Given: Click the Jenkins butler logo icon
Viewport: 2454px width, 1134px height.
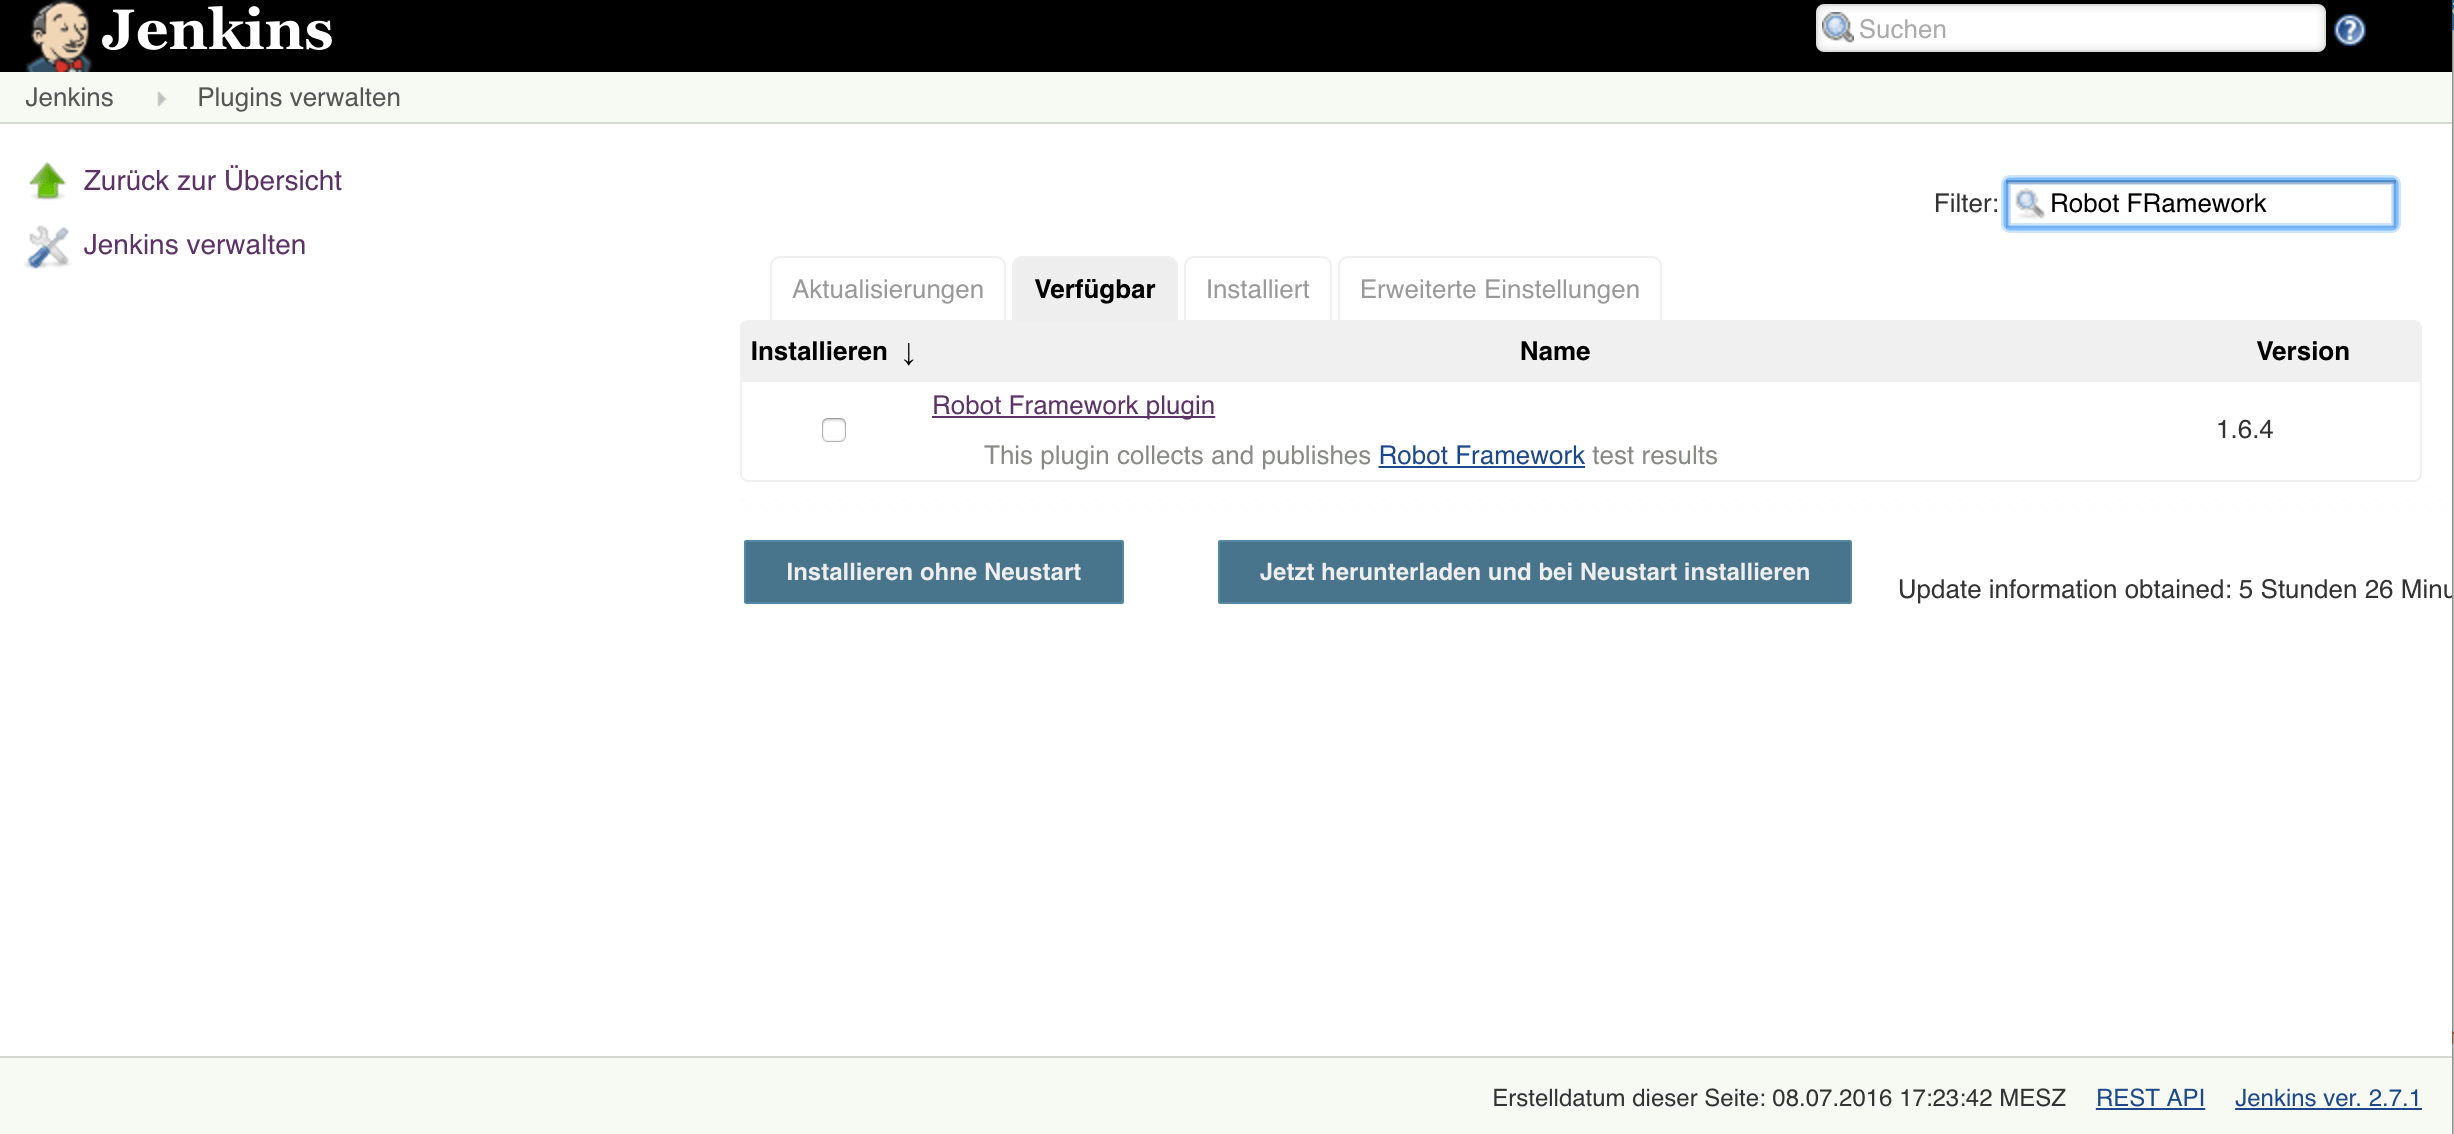Looking at the screenshot, I should 60,36.
